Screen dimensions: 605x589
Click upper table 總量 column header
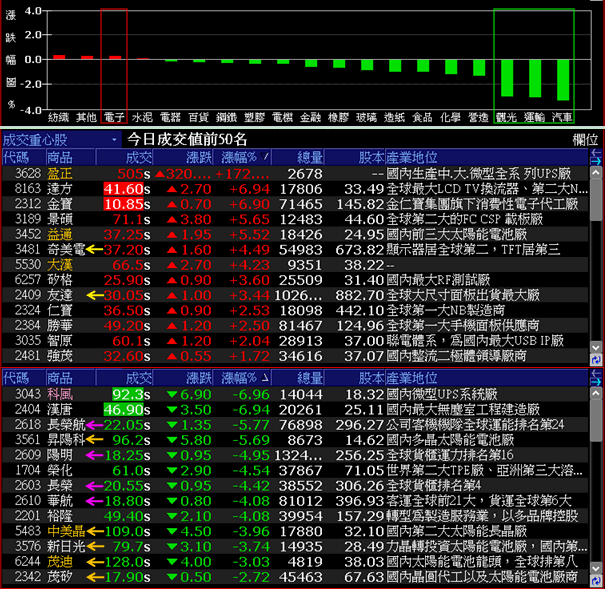298,157
